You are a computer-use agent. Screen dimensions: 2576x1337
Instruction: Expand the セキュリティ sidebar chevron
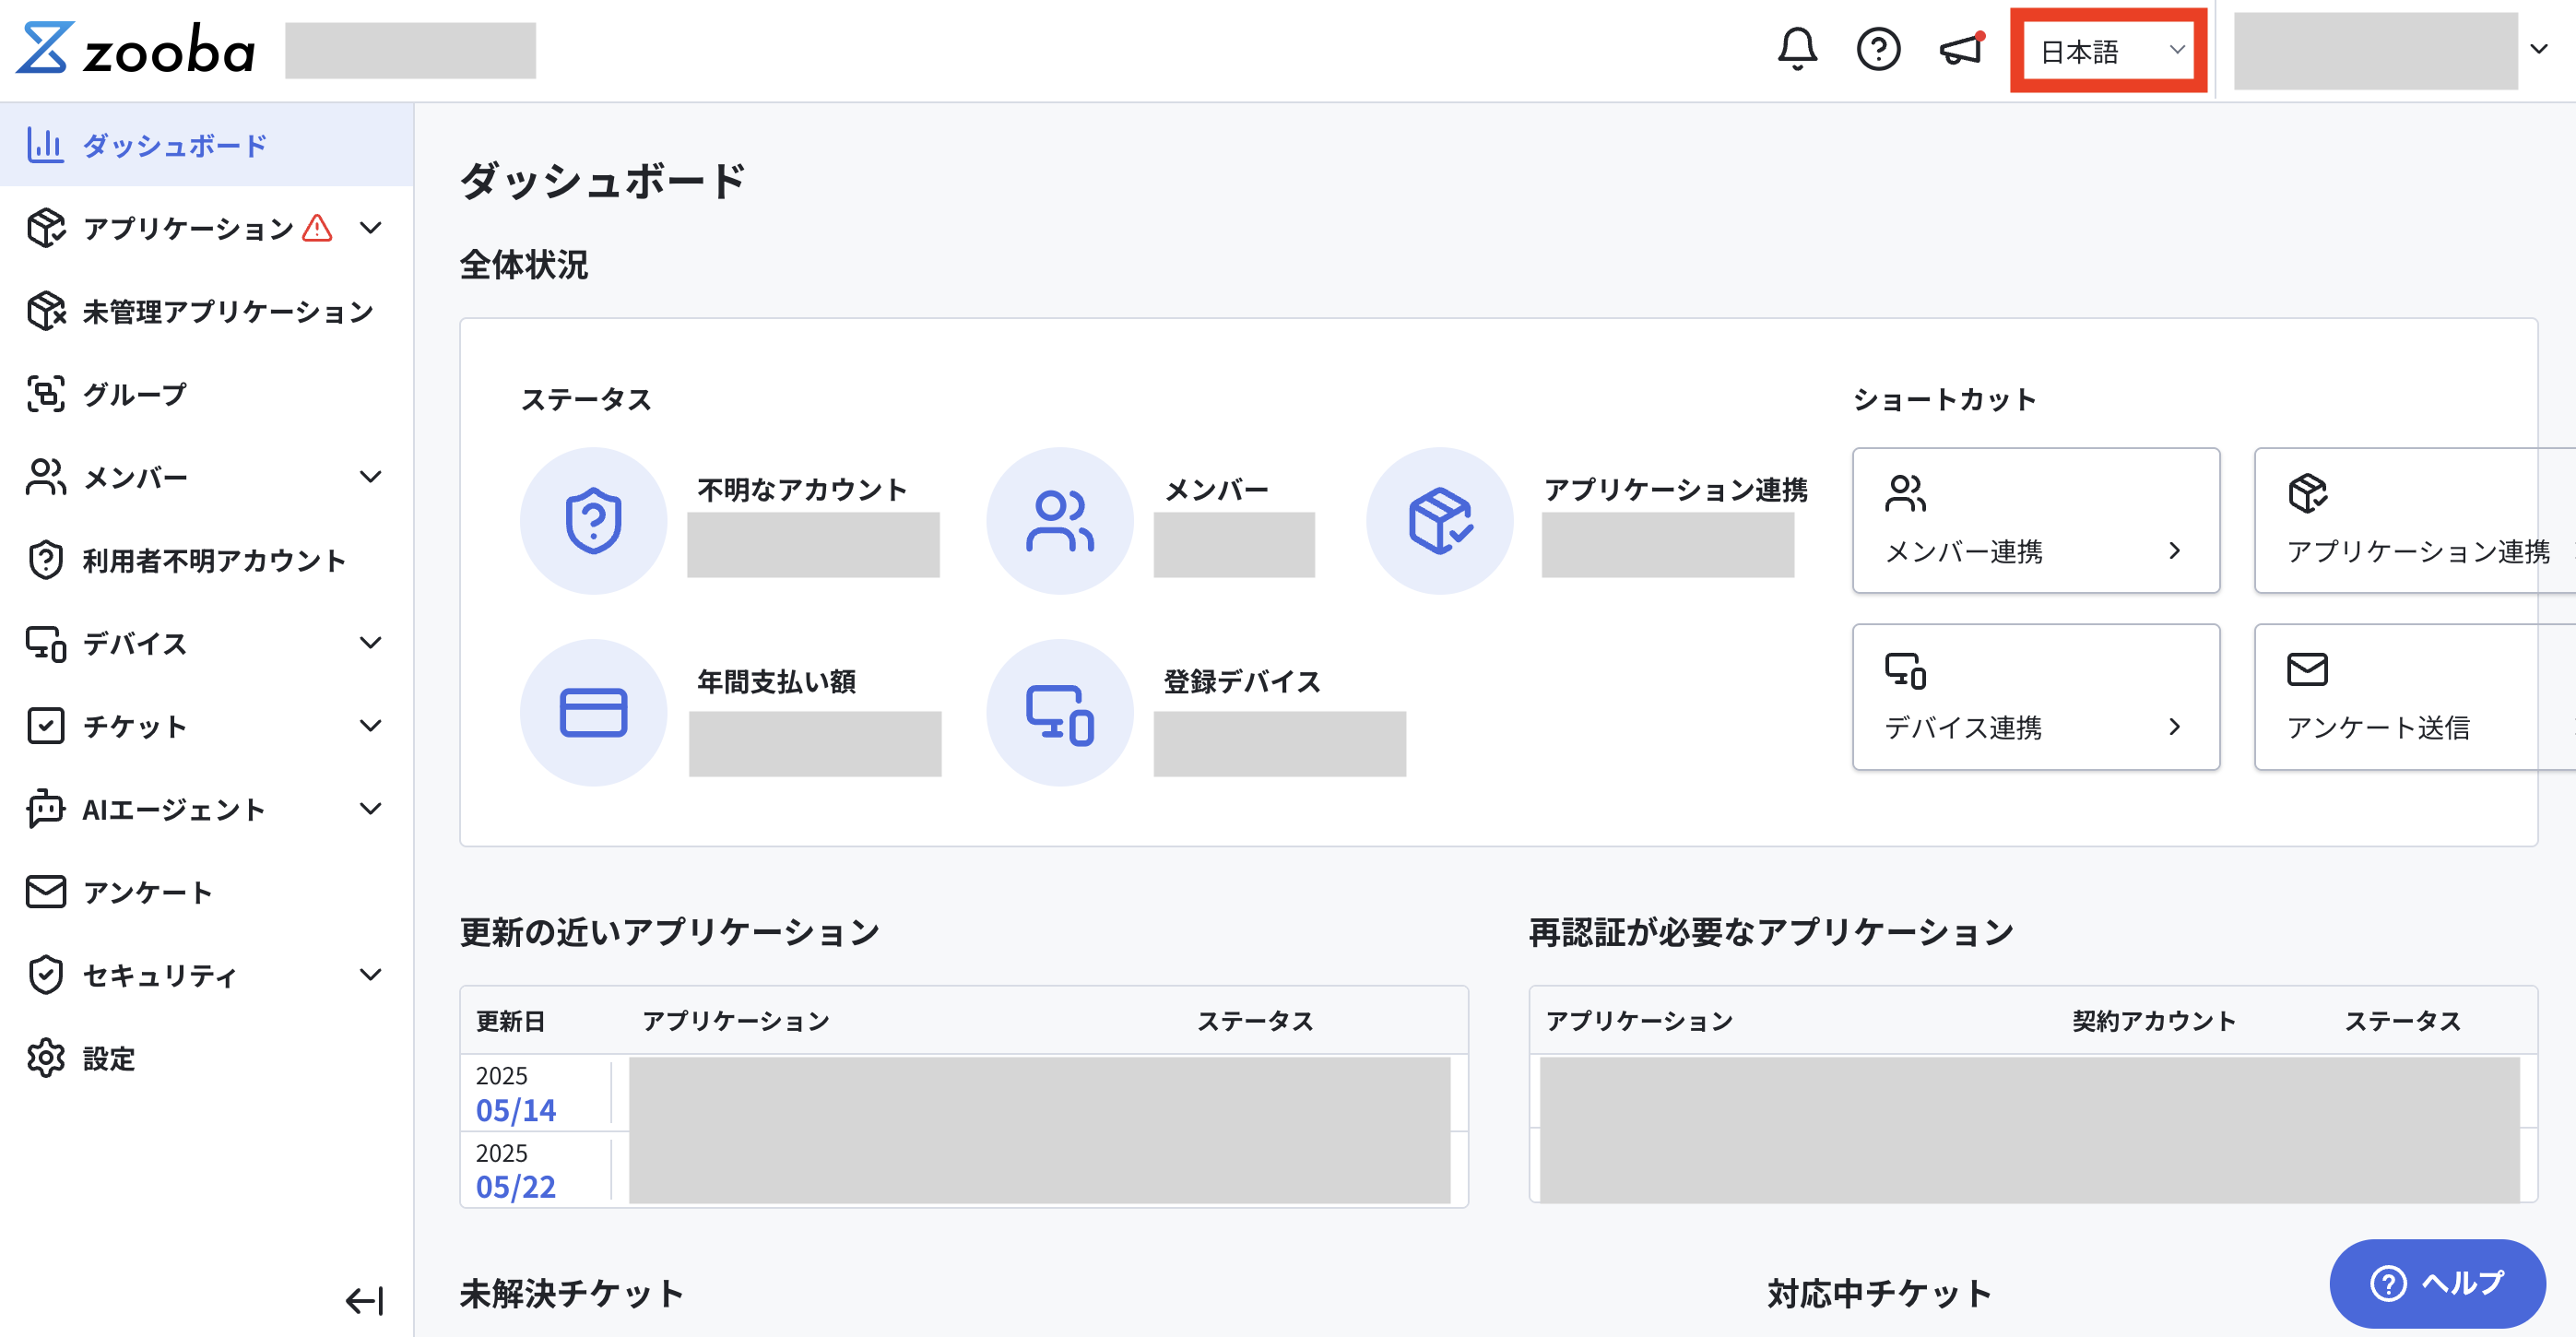point(370,975)
